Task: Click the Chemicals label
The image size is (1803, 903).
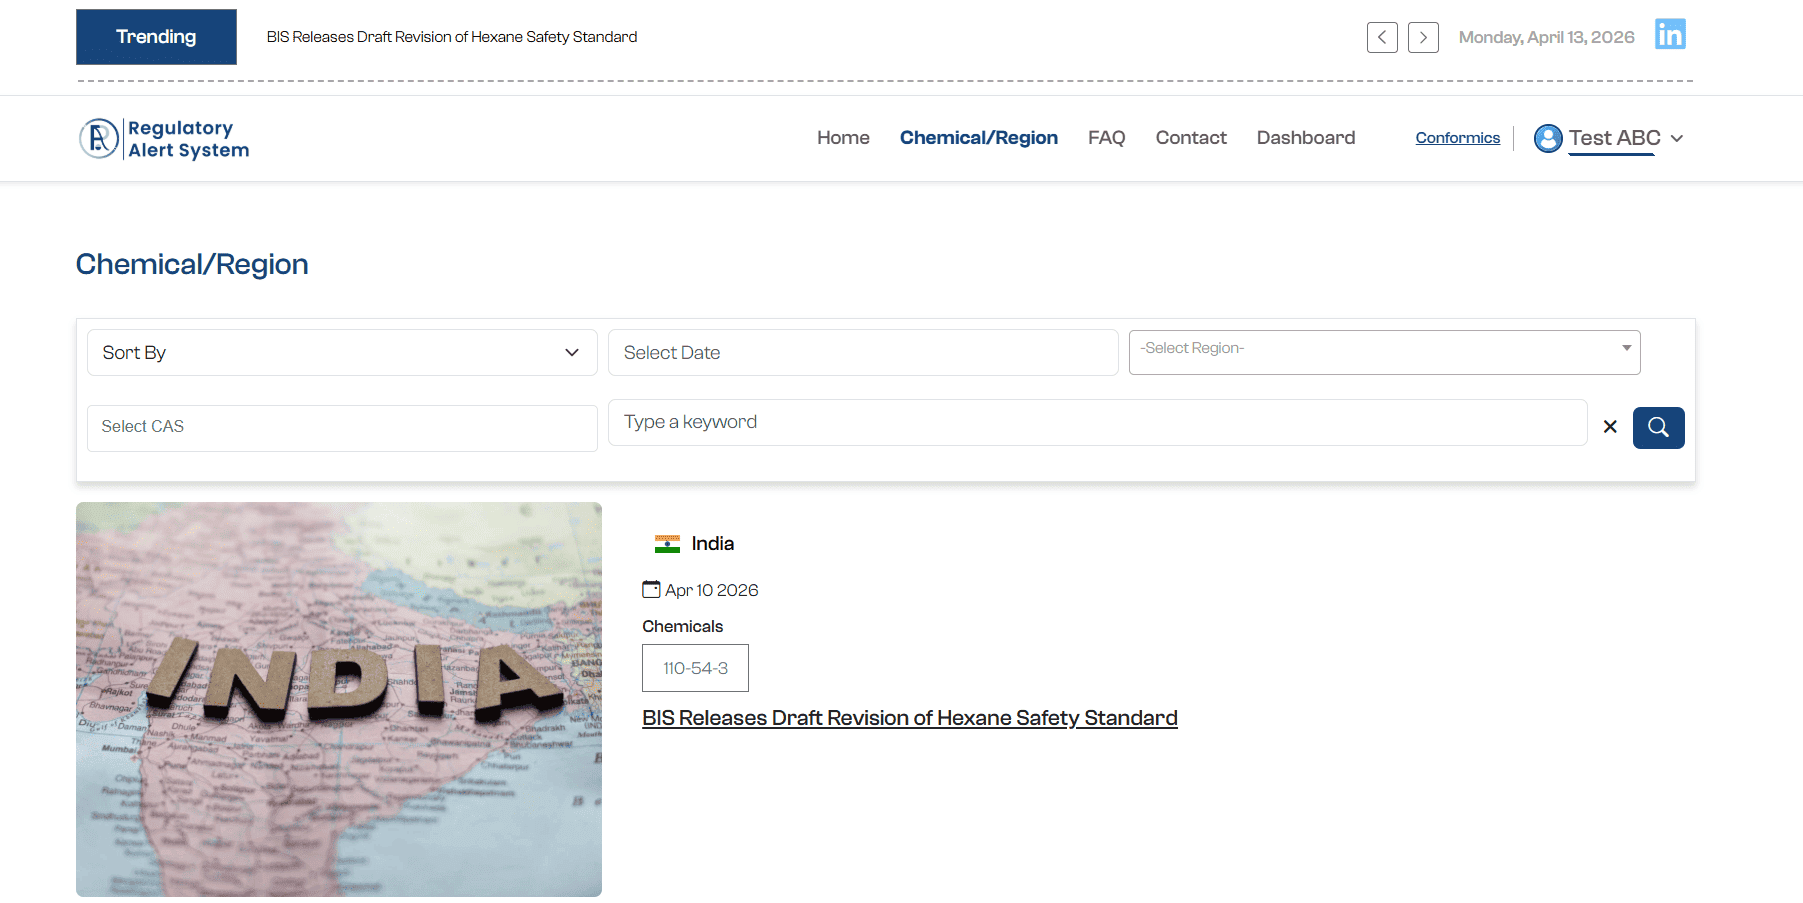Action: pos(682,626)
